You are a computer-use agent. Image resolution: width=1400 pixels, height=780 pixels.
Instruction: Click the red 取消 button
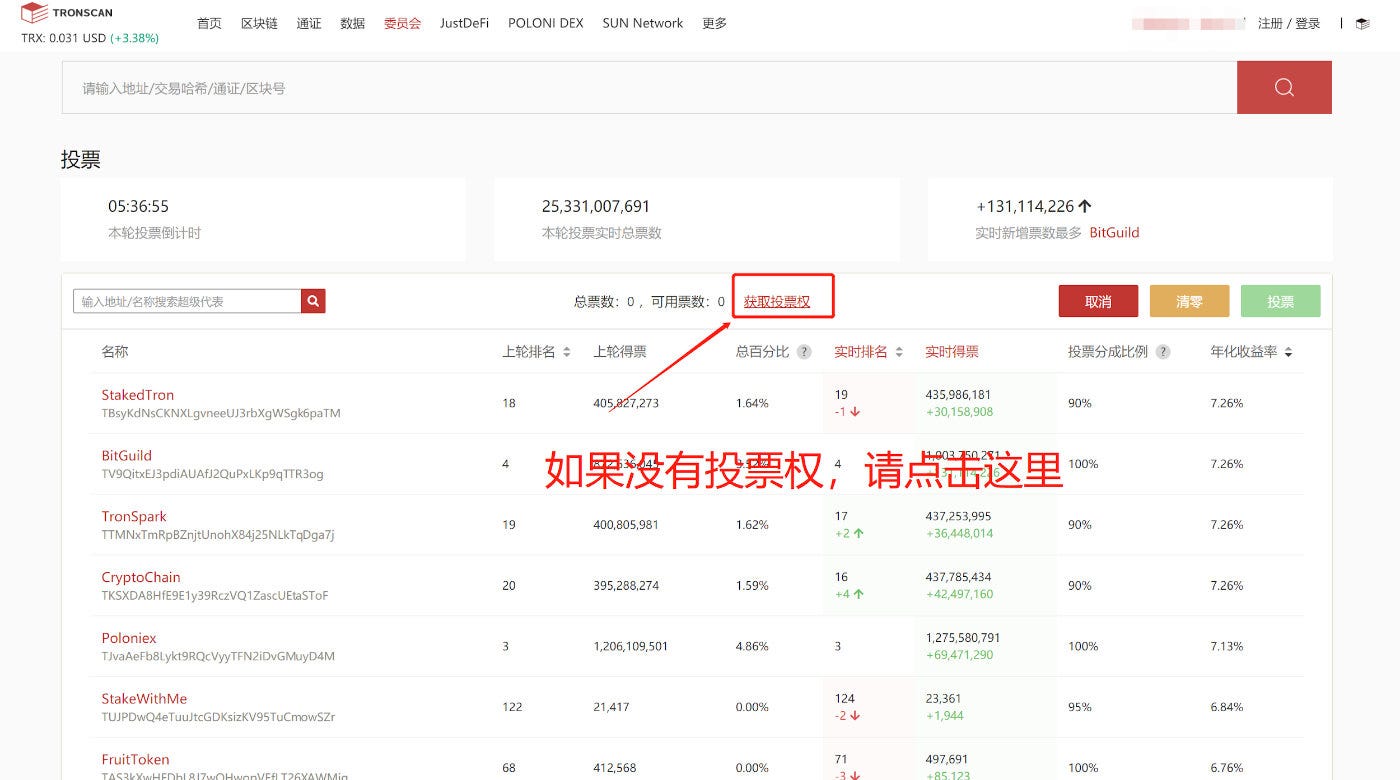[1098, 301]
